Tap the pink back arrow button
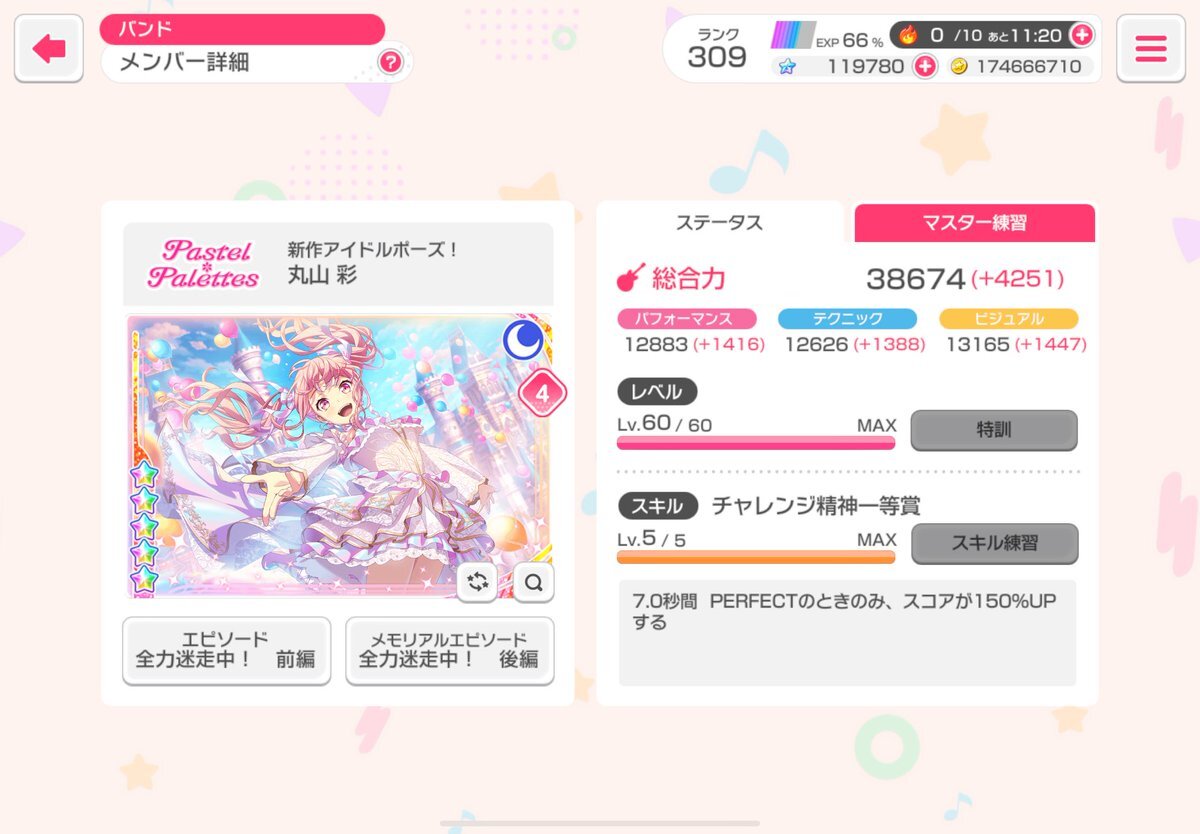This screenshot has height=834, width=1200. point(48,48)
